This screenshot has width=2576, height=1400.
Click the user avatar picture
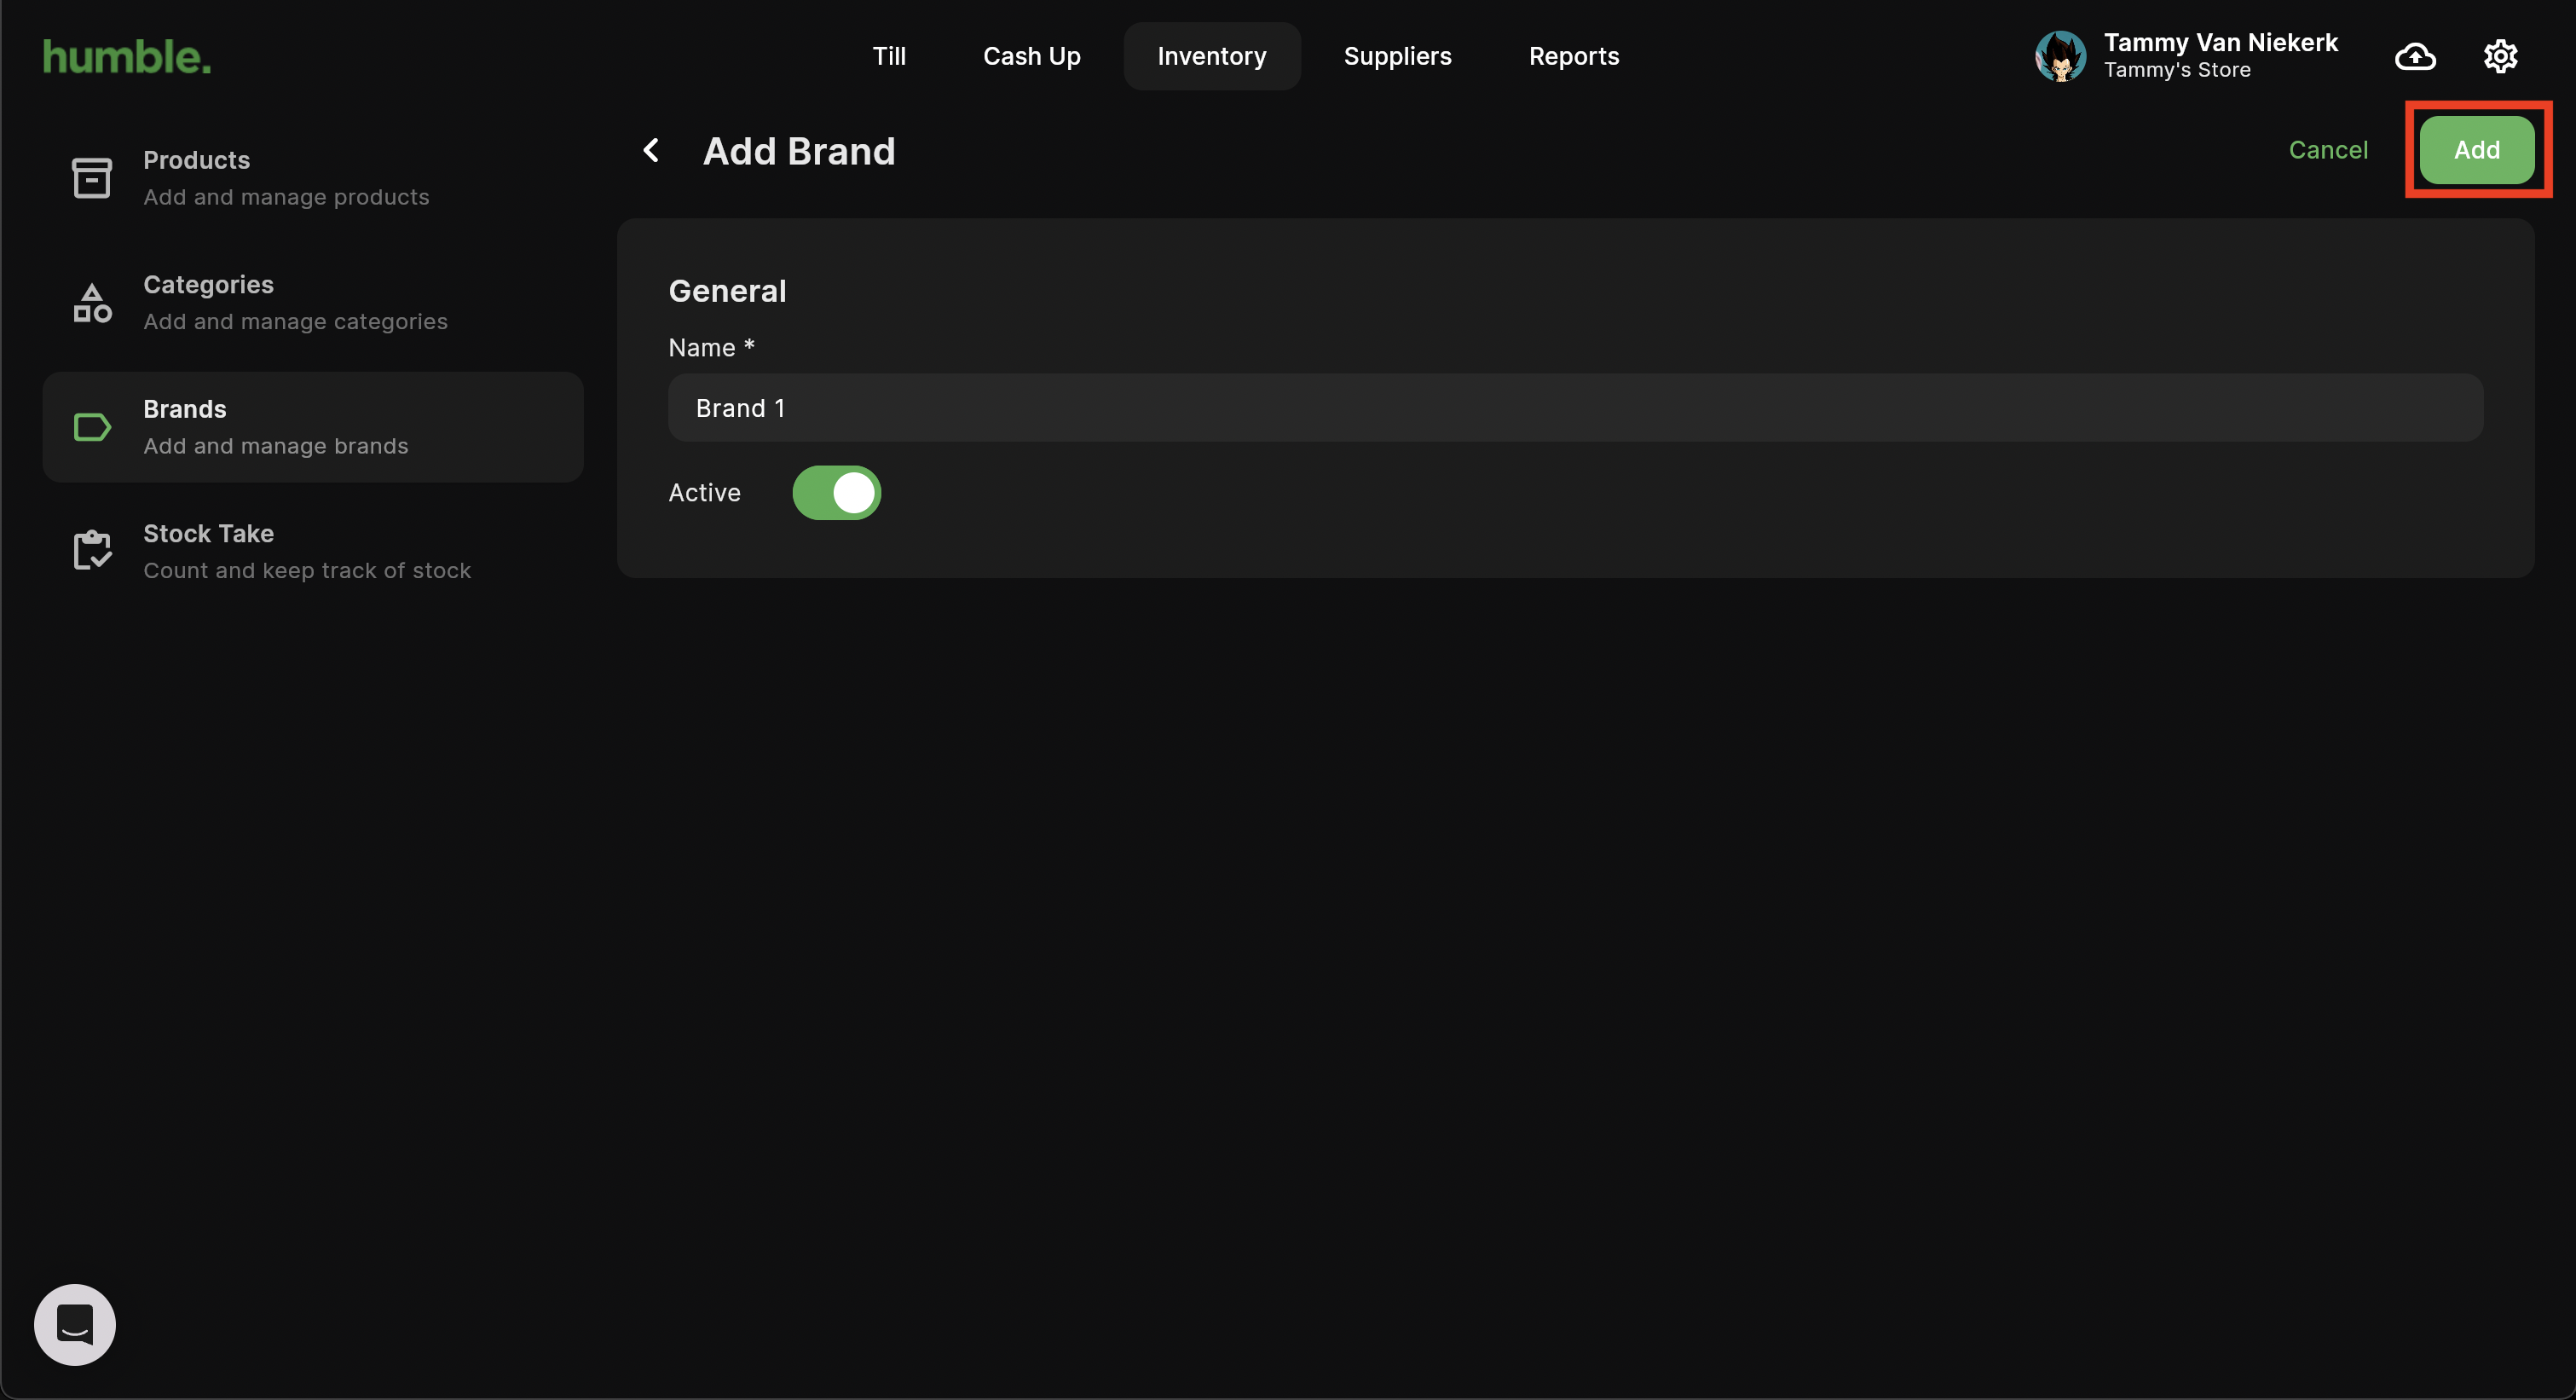2060,56
